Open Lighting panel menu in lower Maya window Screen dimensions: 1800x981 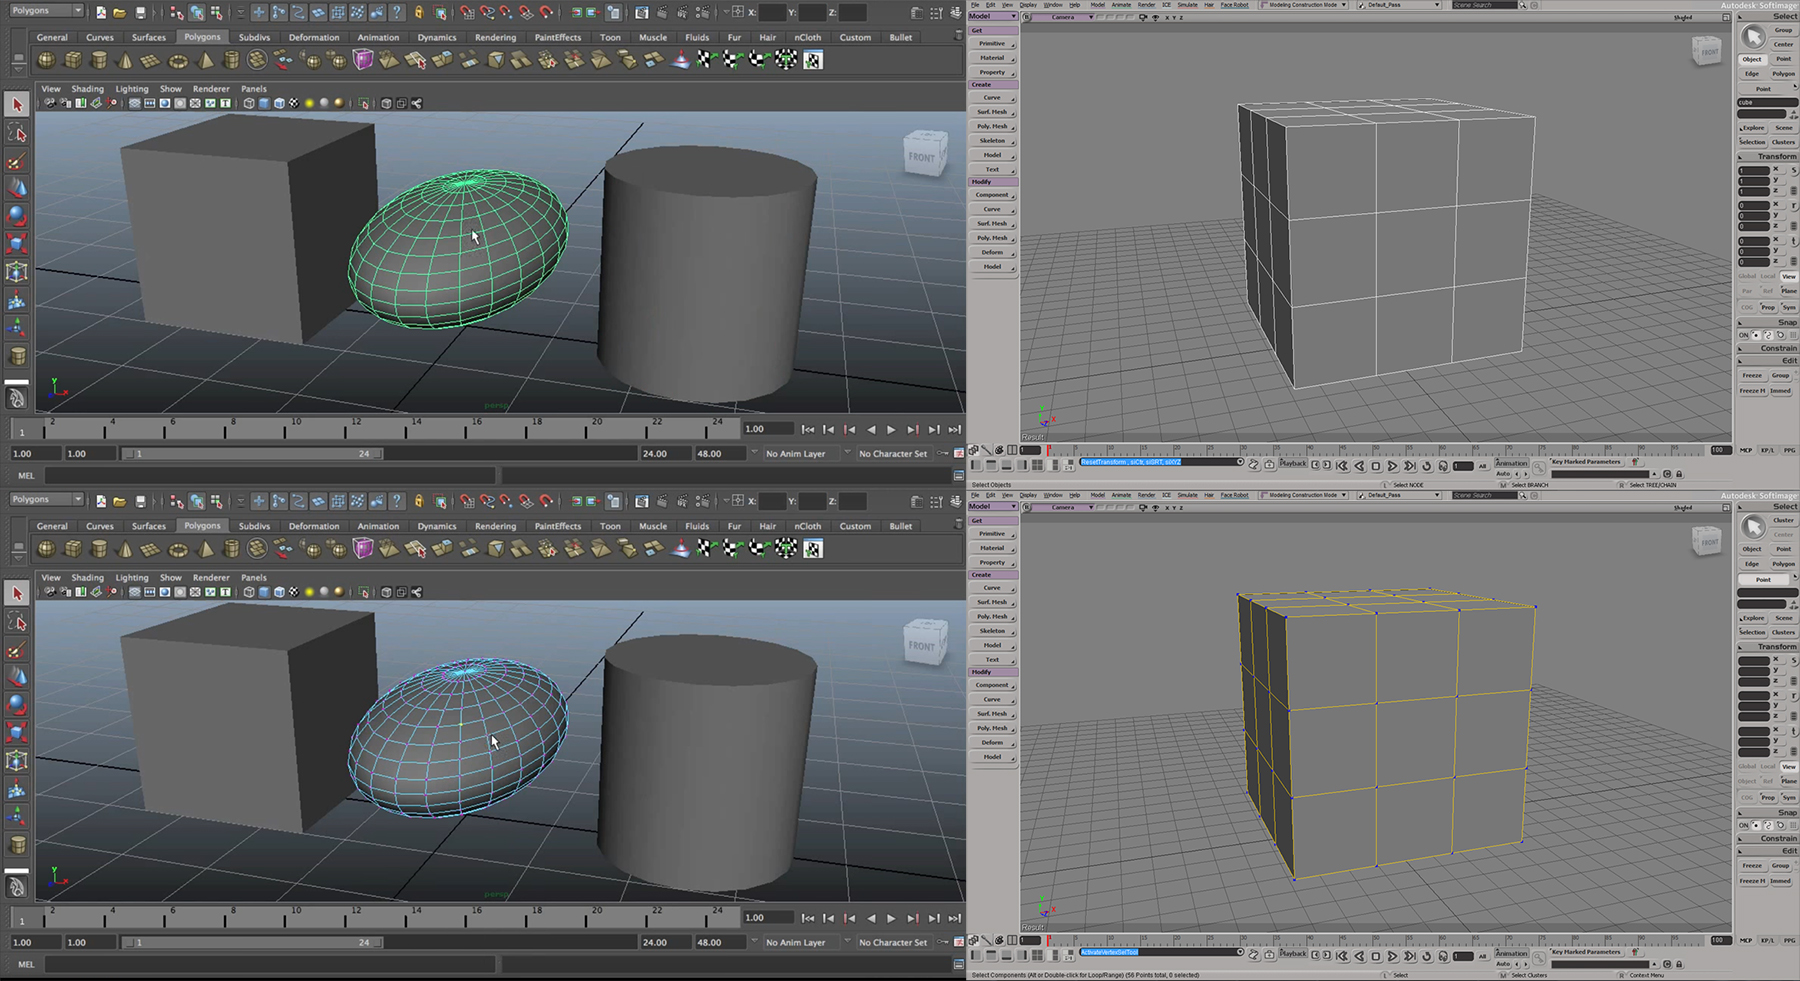[131, 578]
